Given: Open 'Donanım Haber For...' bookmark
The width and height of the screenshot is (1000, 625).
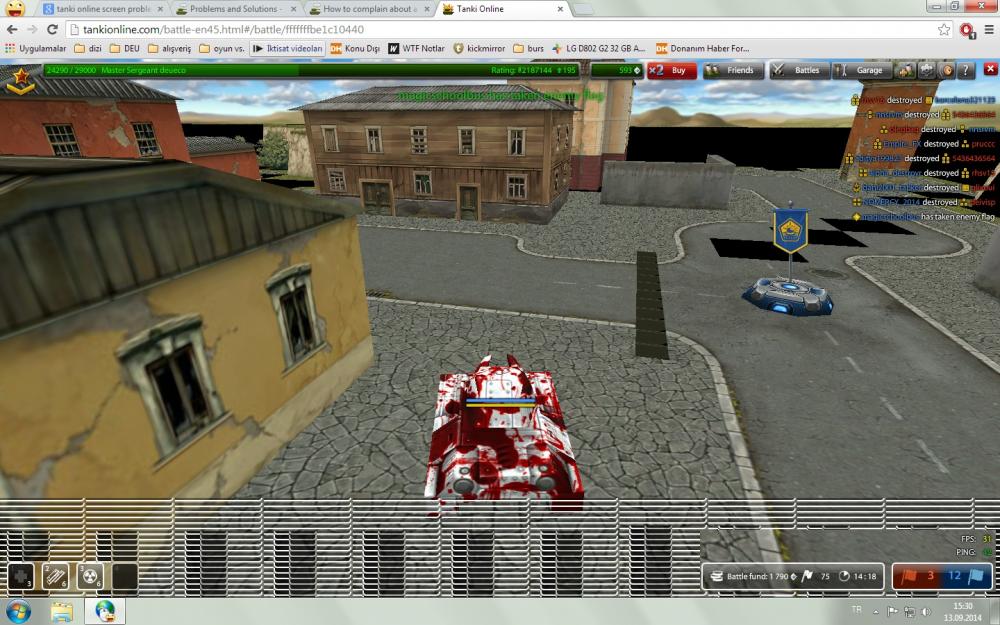Looking at the screenshot, I should coord(702,48).
